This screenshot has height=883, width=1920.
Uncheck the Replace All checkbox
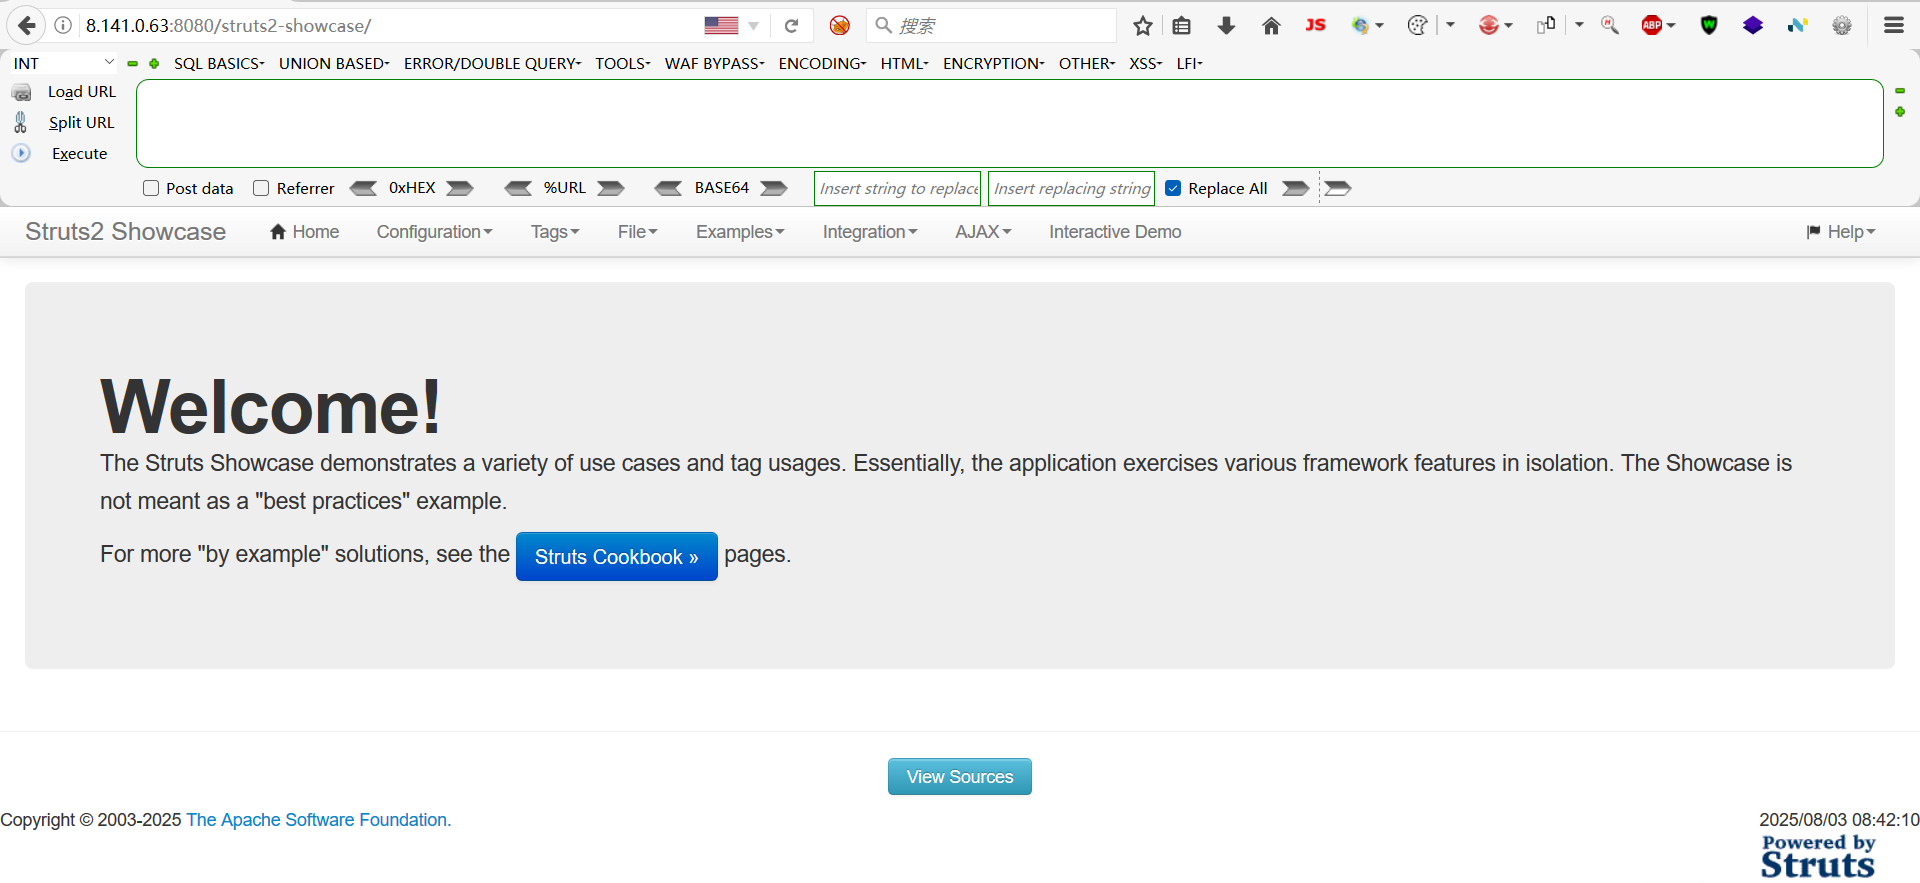coord(1173,188)
